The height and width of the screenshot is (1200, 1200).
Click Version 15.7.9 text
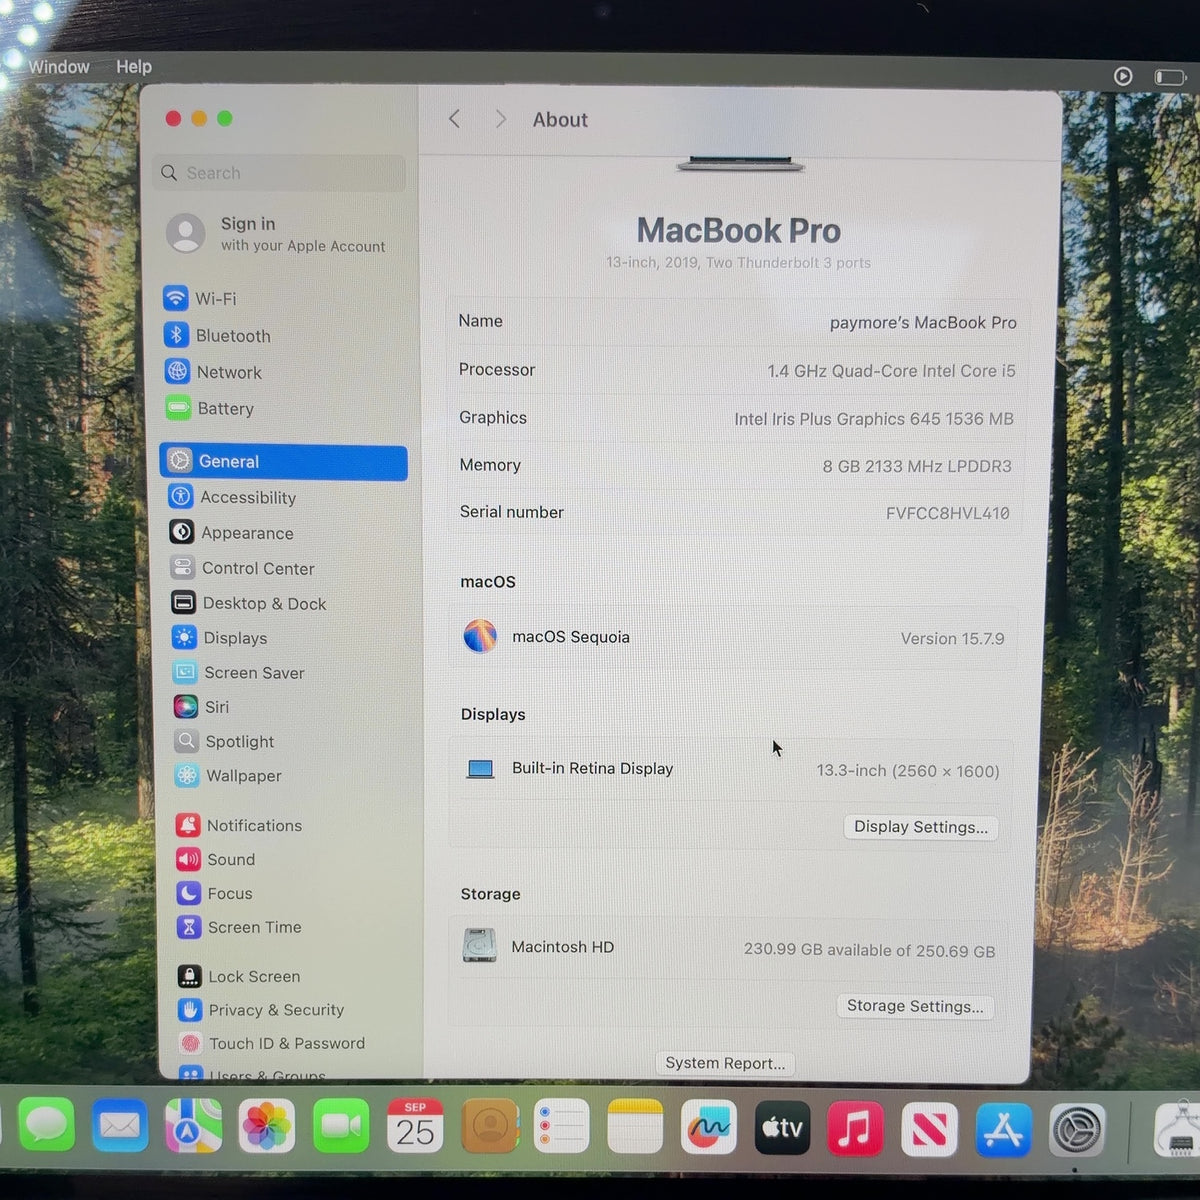pos(952,639)
